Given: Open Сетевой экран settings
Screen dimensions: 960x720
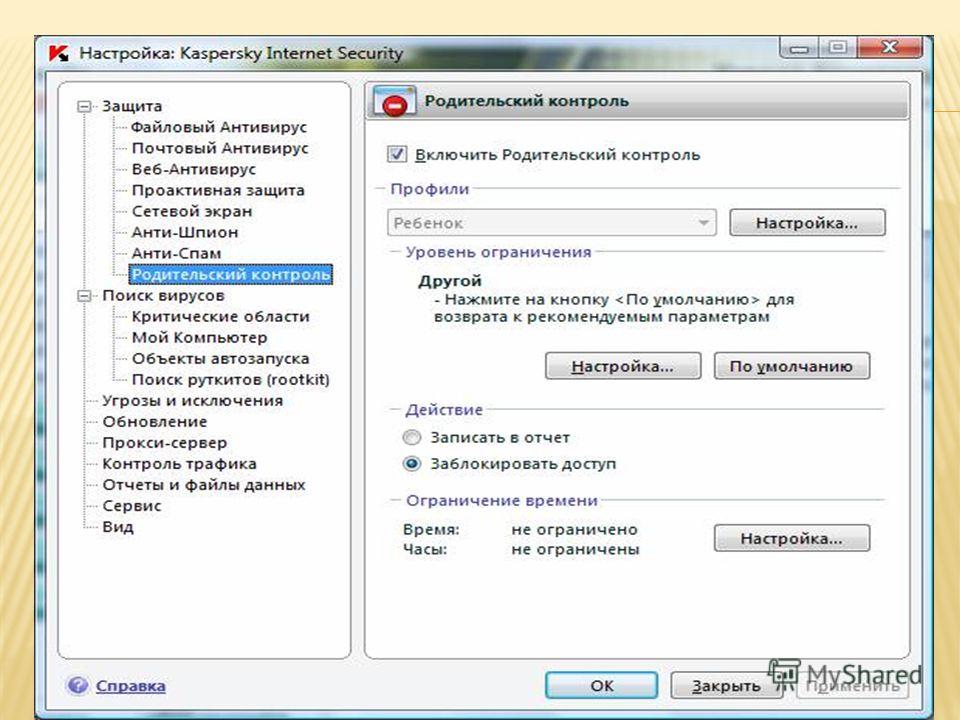Looking at the screenshot, I should coord(192,211).
